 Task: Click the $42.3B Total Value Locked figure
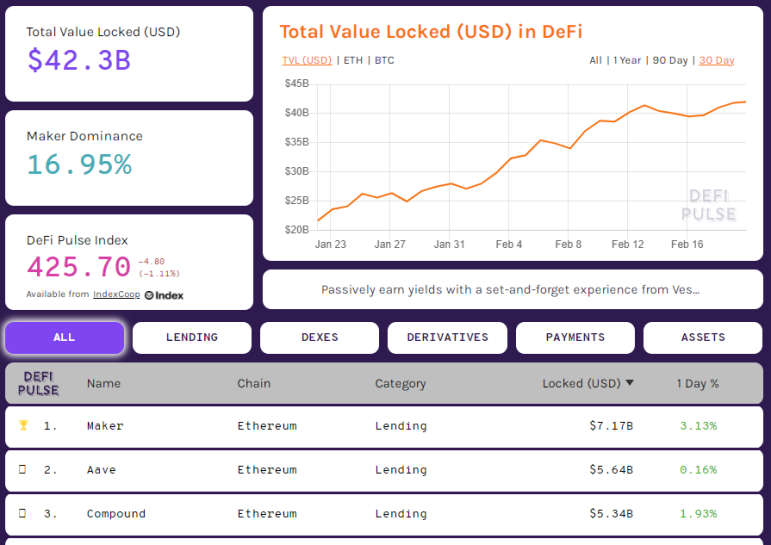click(79, 61)
